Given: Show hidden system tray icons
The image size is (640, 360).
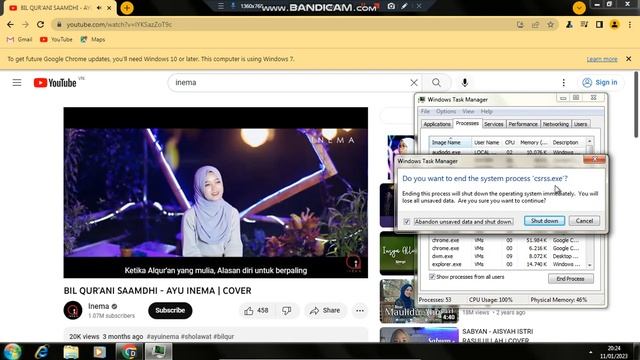Looking at the screenshot, I should 591,352.
